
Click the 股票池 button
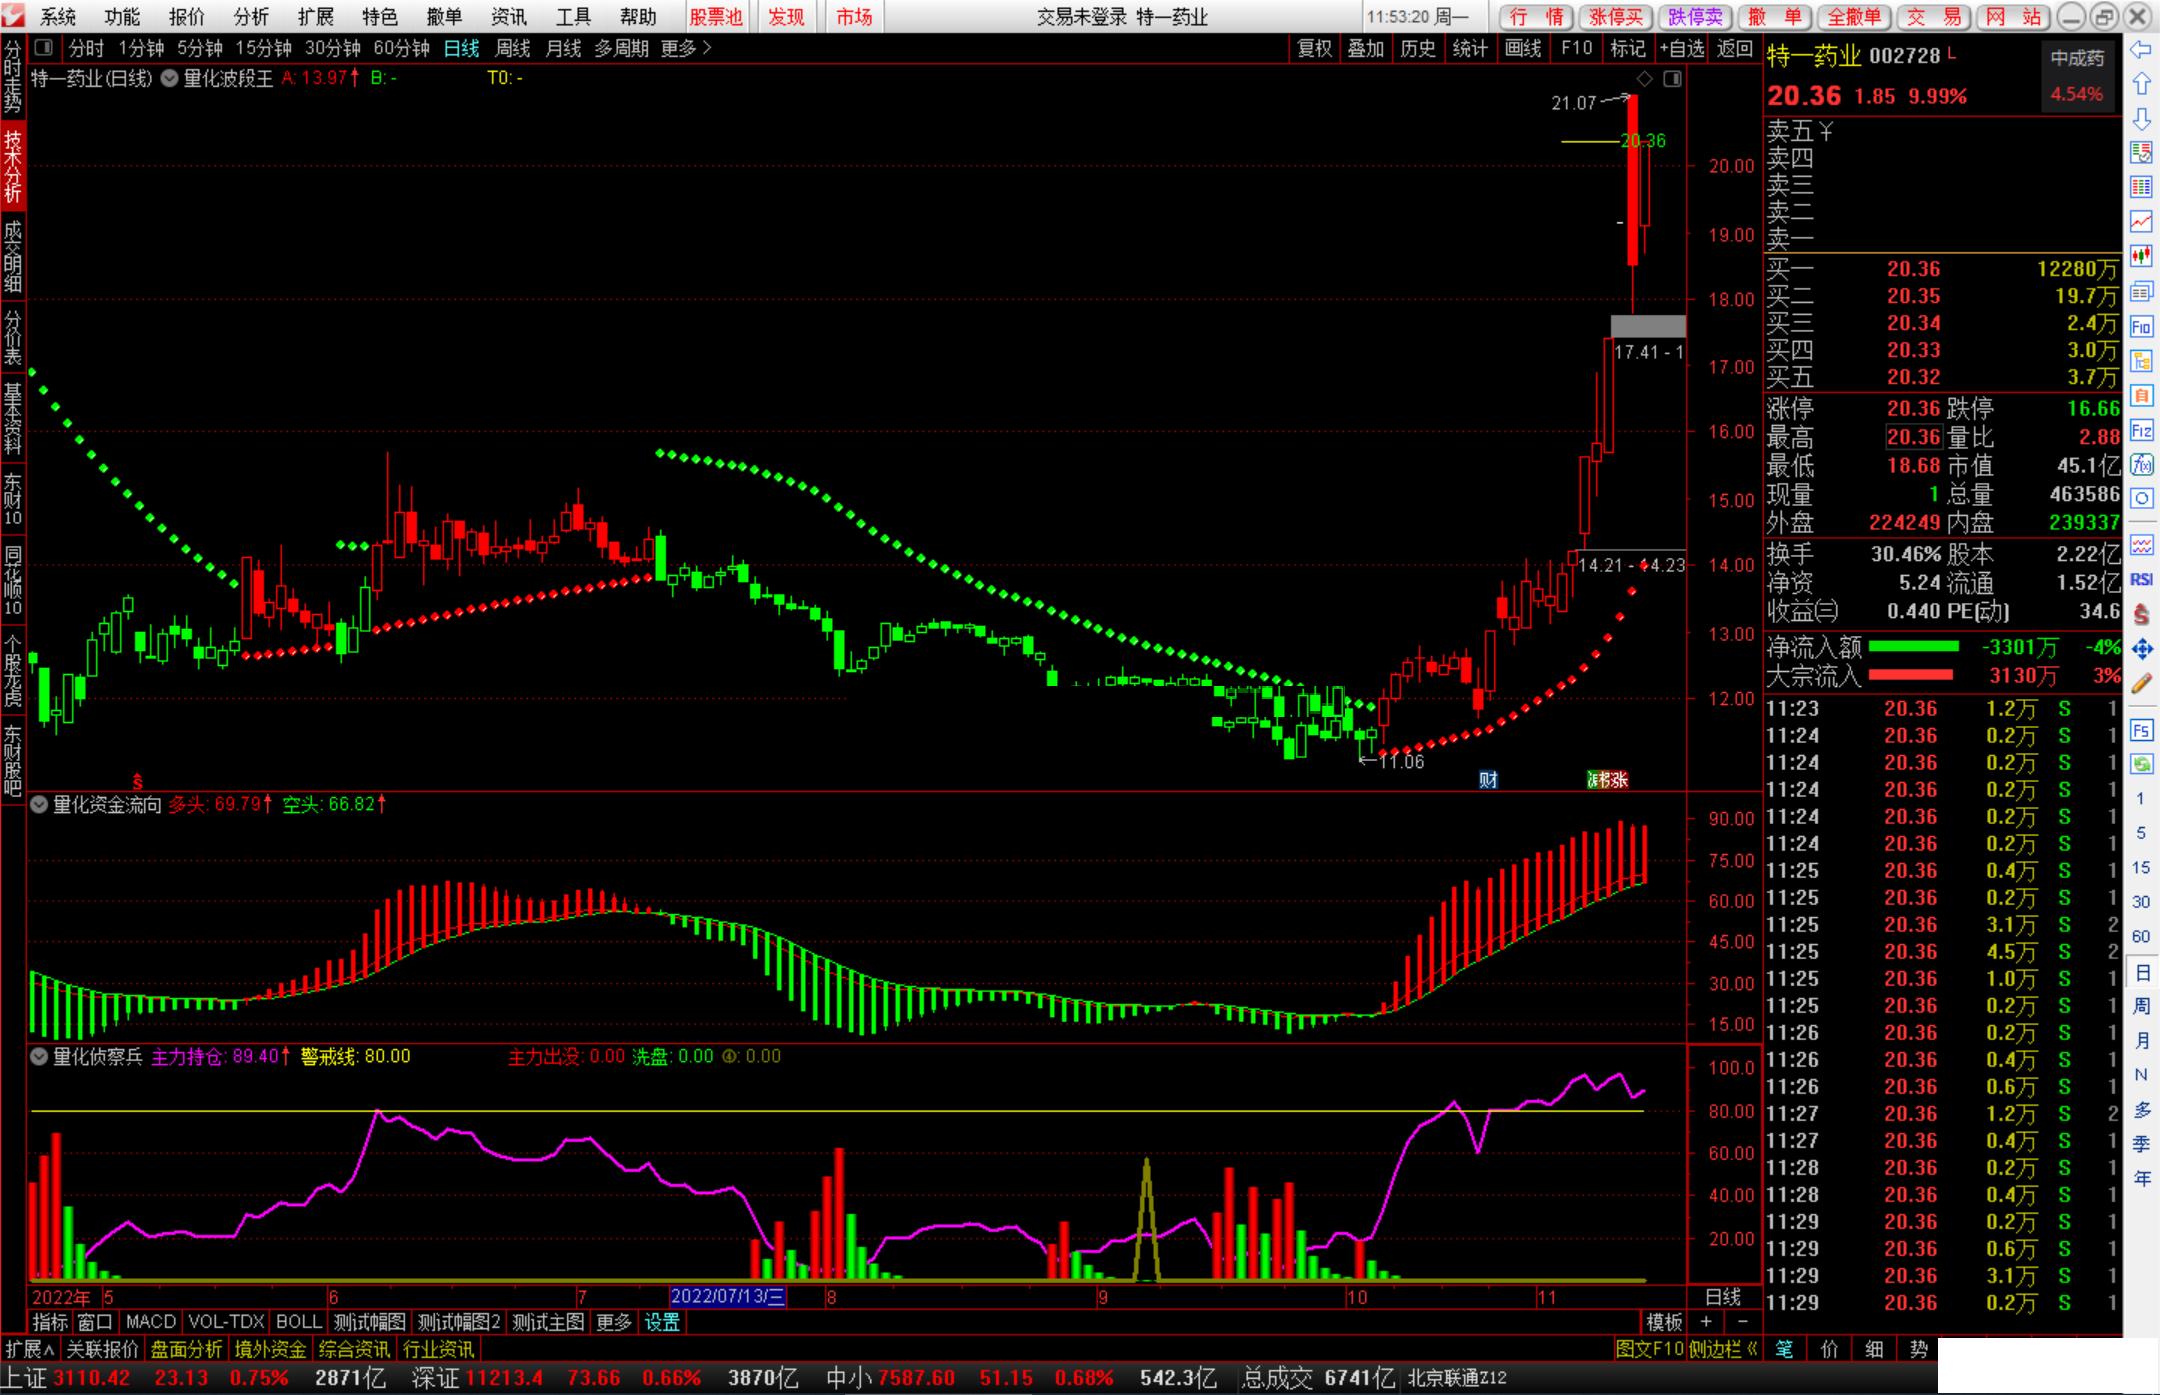point(716,17)
